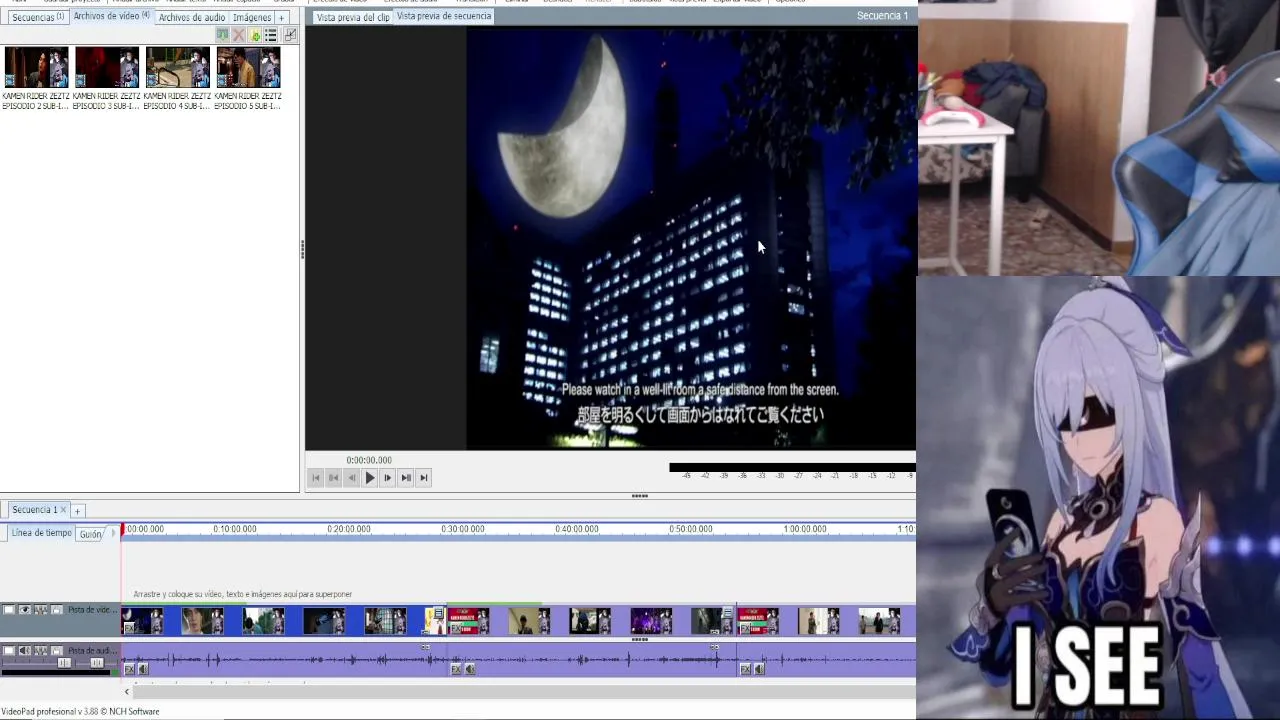Switch to Vista previa del clip tab

click(x=352, y=17)
